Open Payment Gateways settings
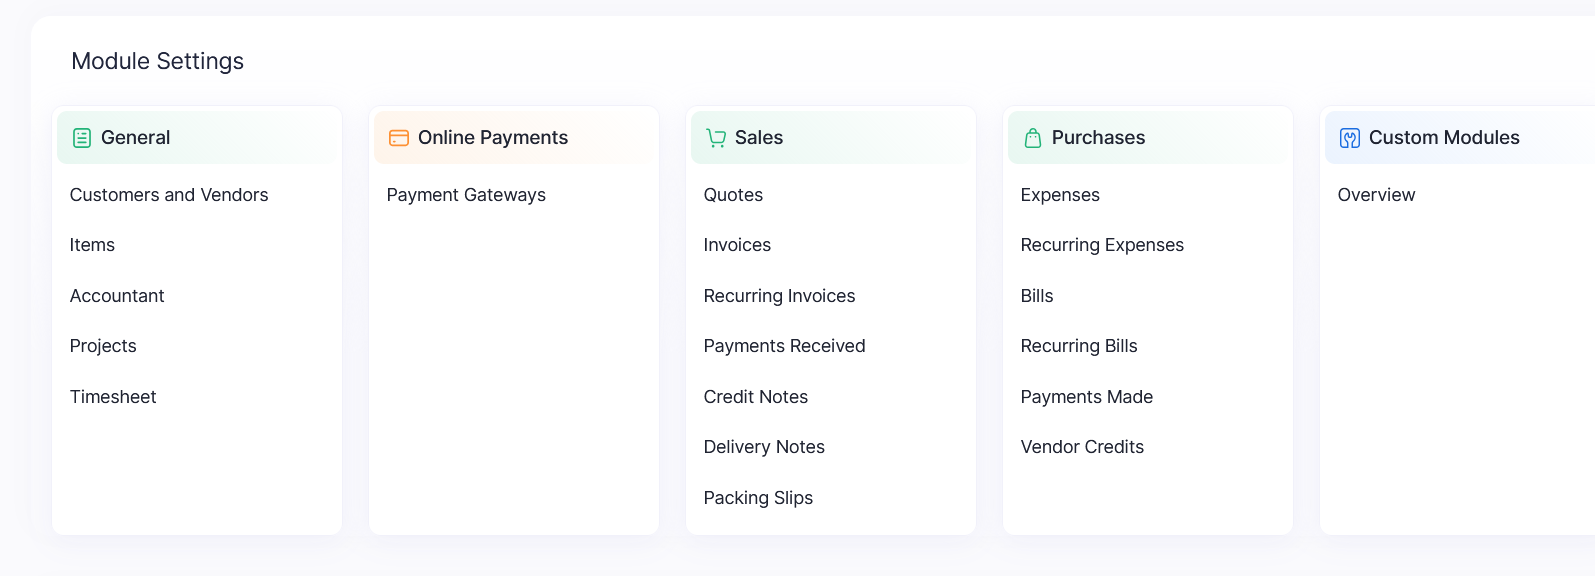 466,195
